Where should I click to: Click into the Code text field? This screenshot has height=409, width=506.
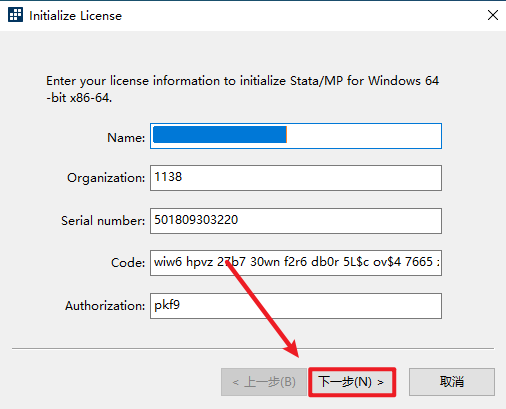pos(296,263)
